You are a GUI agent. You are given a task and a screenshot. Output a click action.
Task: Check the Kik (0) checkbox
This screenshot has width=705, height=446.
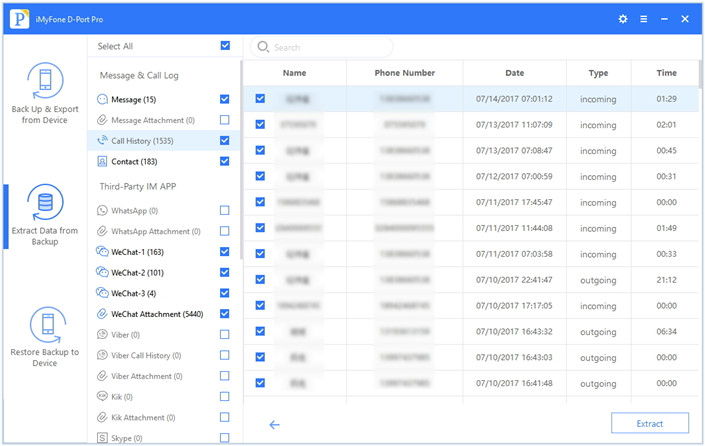click(x=225, y=396)
